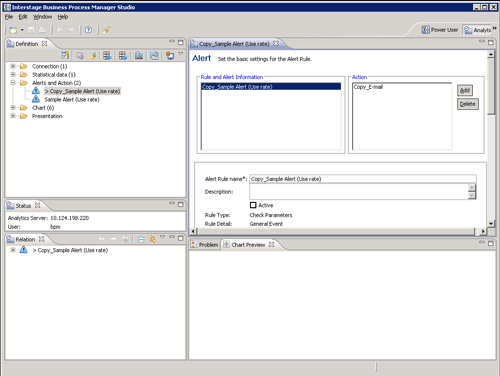The width and height of the screenshot is (500, 376).
Task: Click the Alert Rule name field
Action: coord(363,179)
